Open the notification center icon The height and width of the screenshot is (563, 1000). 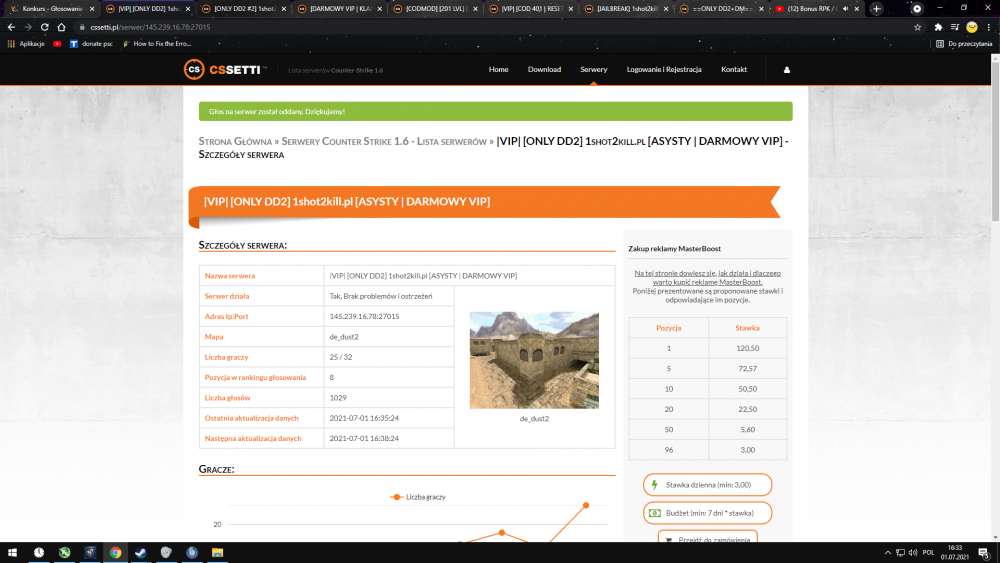click(984, 553)
